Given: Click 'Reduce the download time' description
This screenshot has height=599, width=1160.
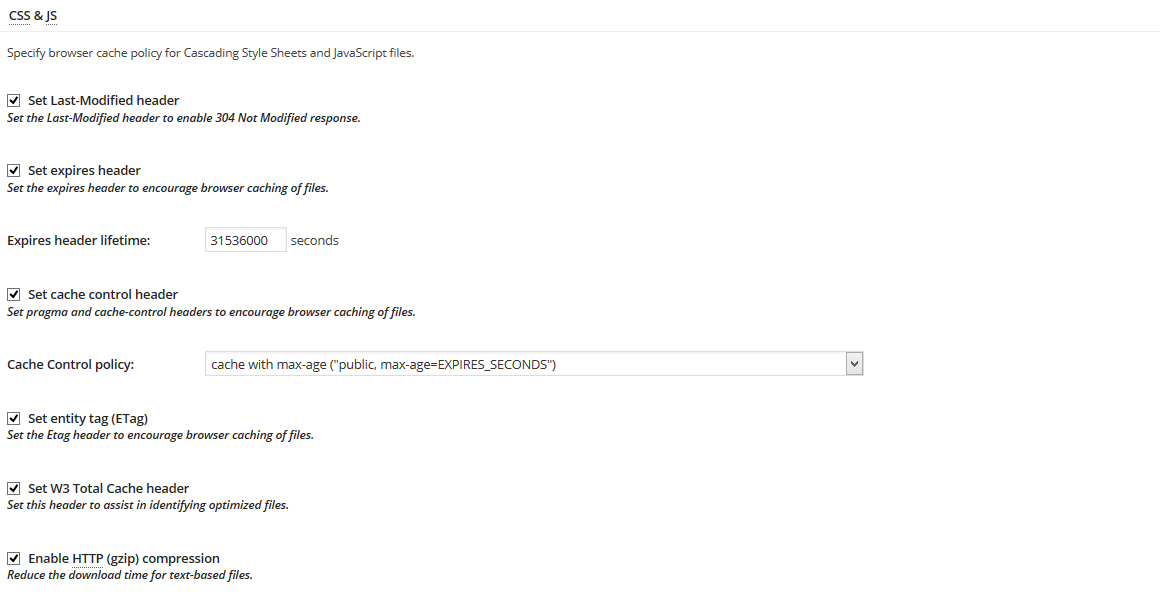Looking at the screenshot, I should point(129,575).
